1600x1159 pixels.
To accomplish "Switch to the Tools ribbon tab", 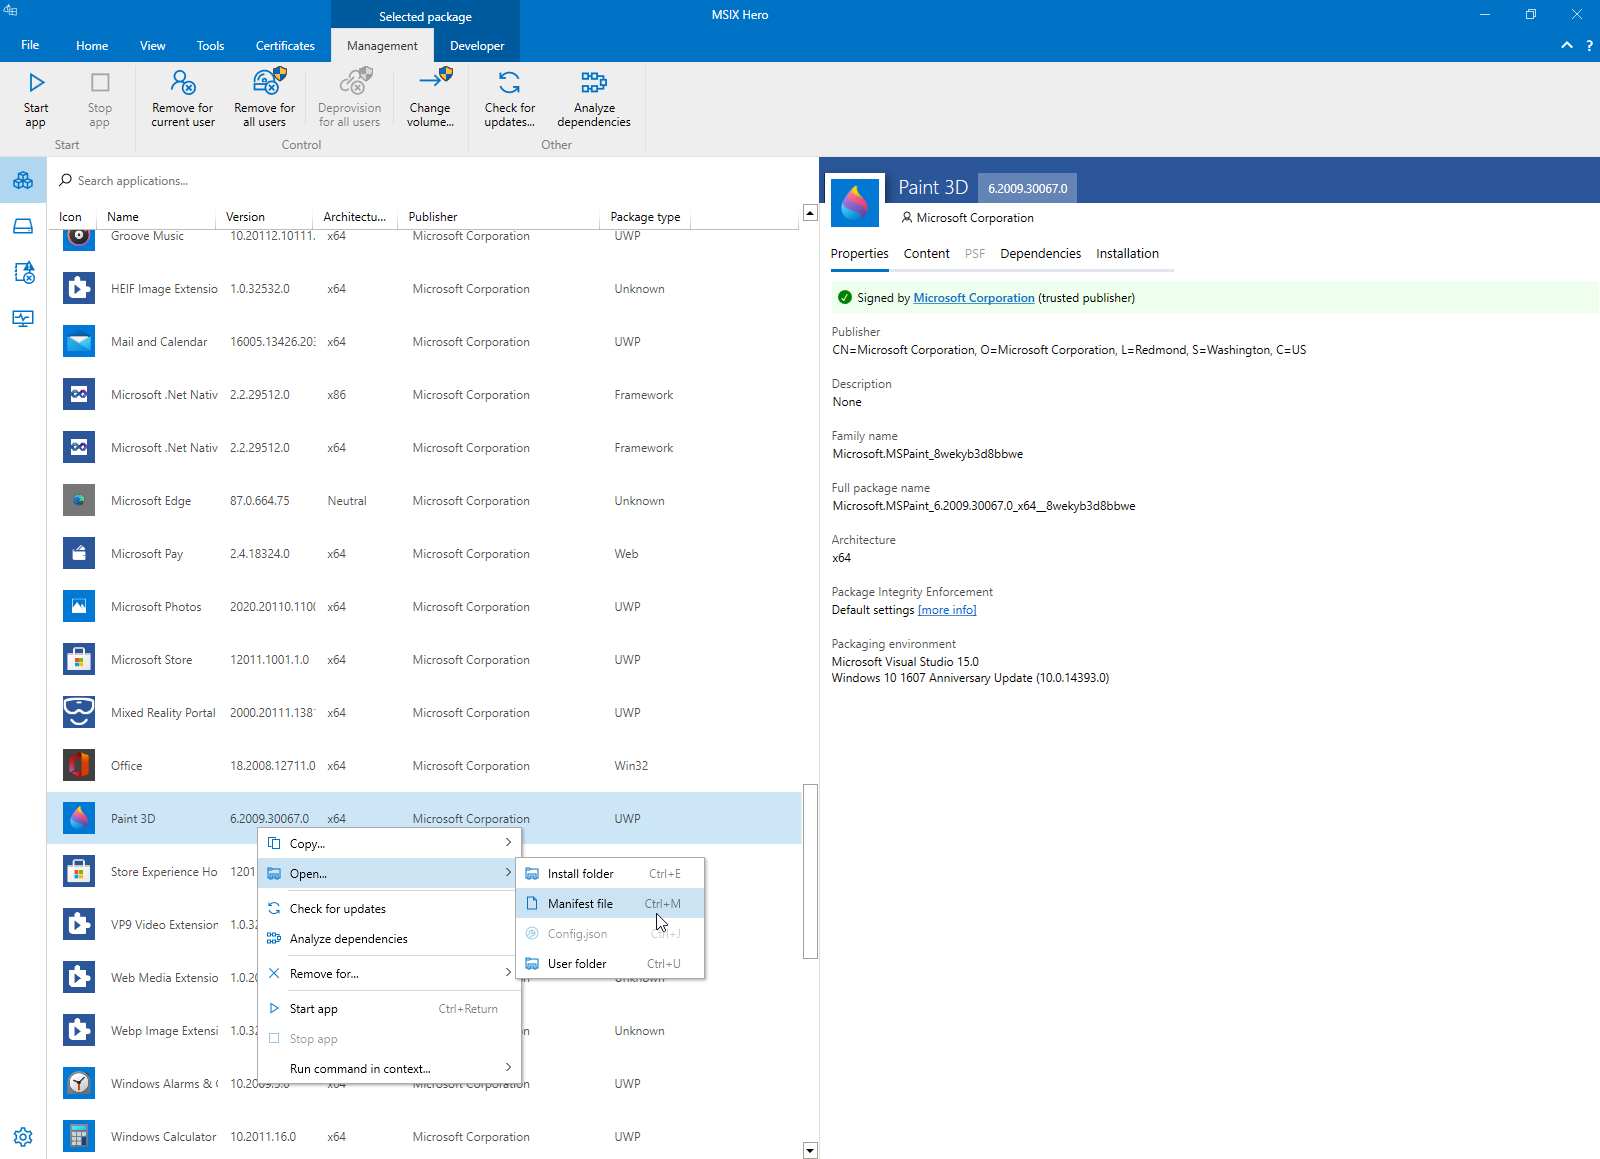I will pos(210,46).
